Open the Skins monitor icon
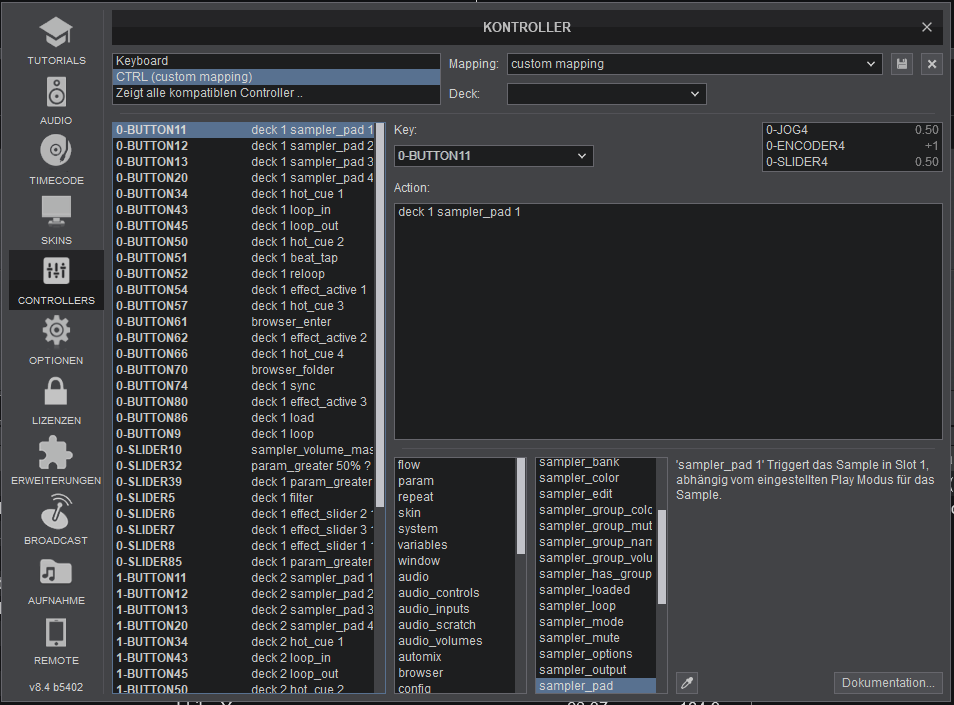954x705 pixels. click(56, 211)
